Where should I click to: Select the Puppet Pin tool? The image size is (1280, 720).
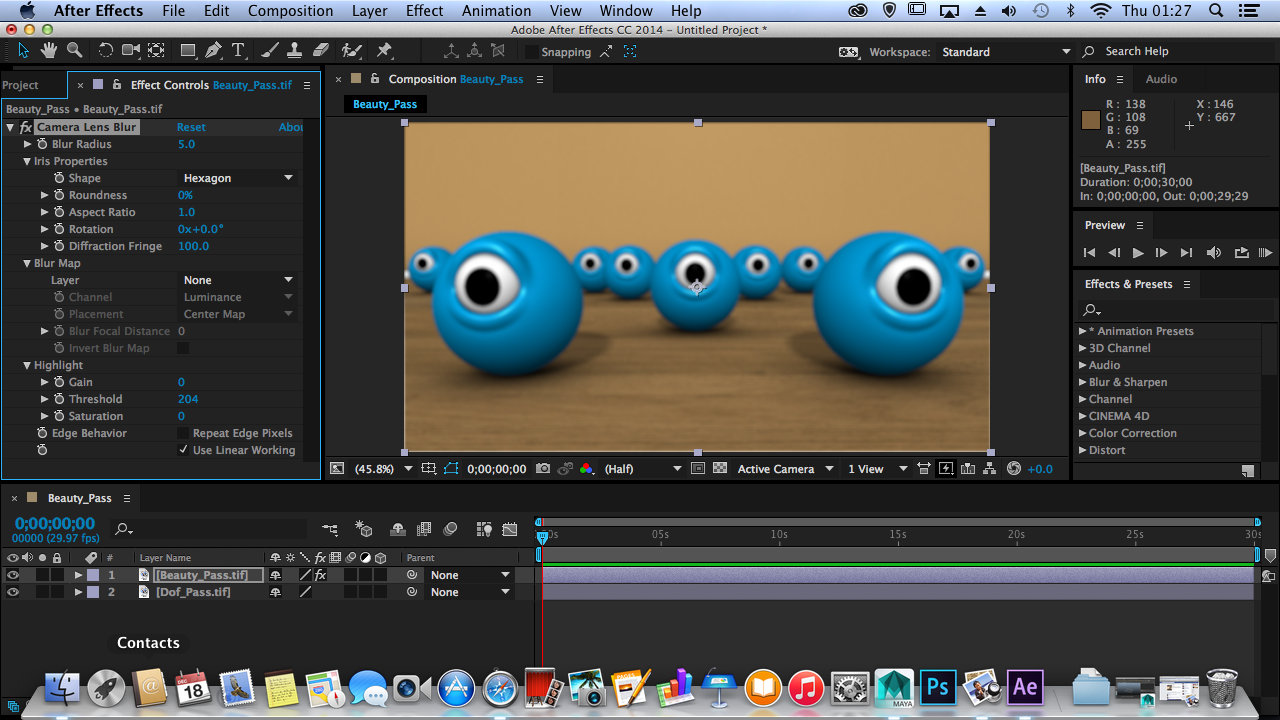[x=384, y=50]
